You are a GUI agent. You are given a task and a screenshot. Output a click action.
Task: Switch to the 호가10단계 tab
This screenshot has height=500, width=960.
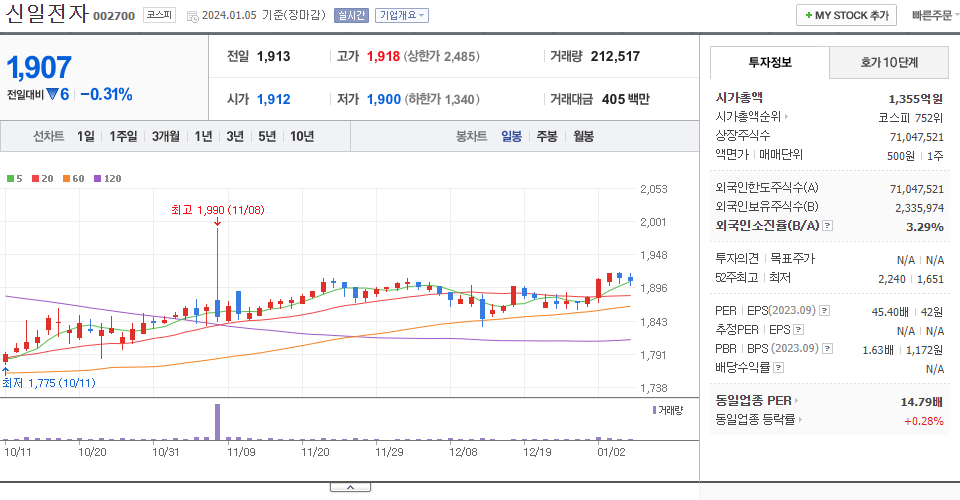(889, 62)
